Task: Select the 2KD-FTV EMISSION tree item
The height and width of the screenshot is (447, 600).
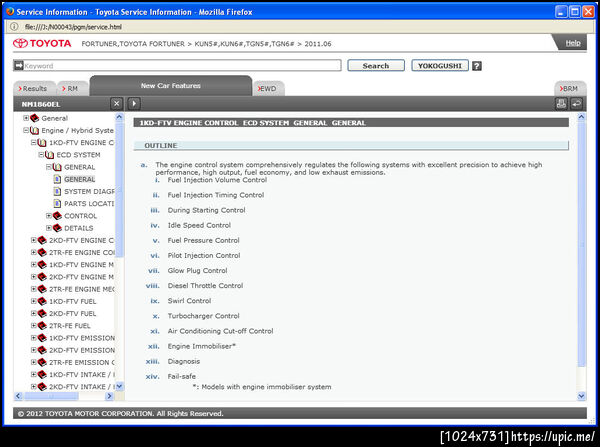Action: [82, 350]
